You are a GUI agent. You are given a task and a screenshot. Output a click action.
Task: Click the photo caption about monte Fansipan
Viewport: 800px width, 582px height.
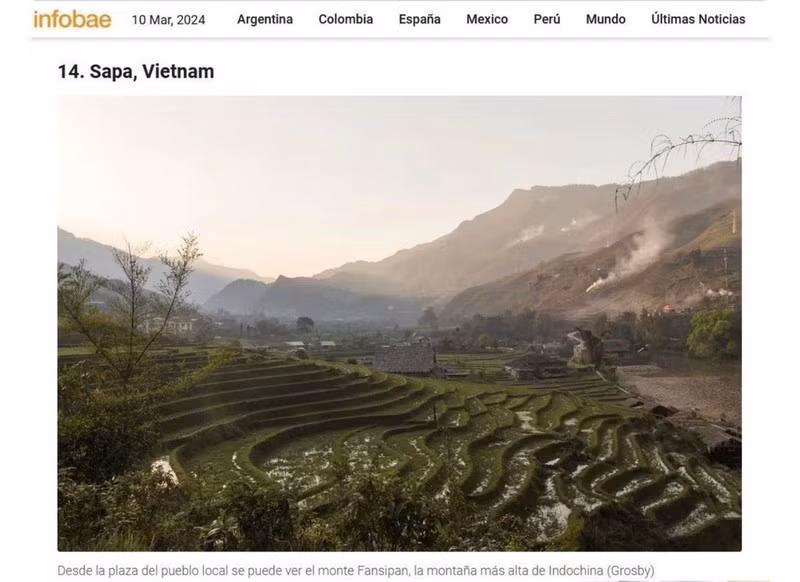point(356,570)
